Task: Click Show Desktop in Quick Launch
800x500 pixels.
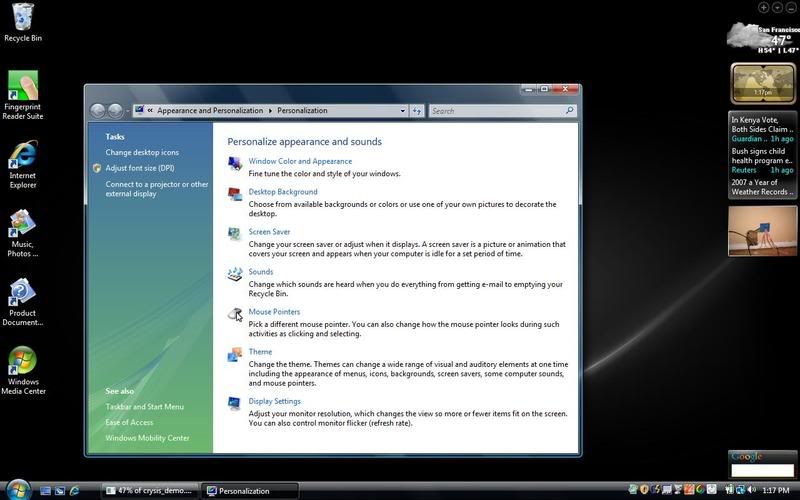Action: coord(45,491)
